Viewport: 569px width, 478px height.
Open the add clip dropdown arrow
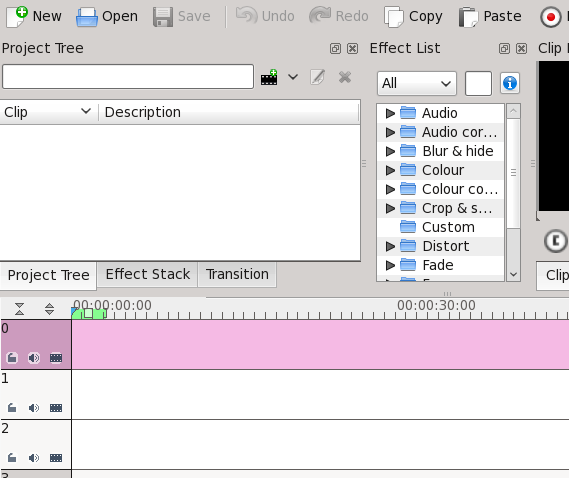(x=293, y=77)
